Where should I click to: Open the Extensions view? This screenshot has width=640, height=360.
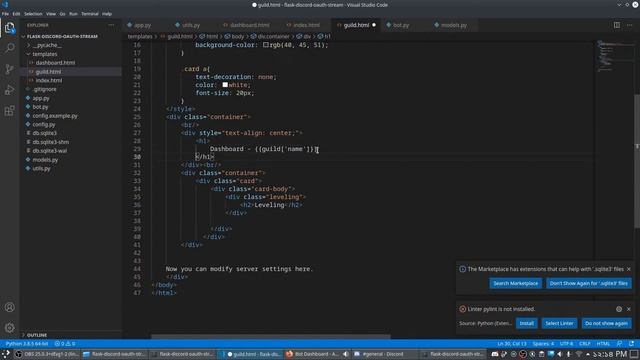[9, 111]
